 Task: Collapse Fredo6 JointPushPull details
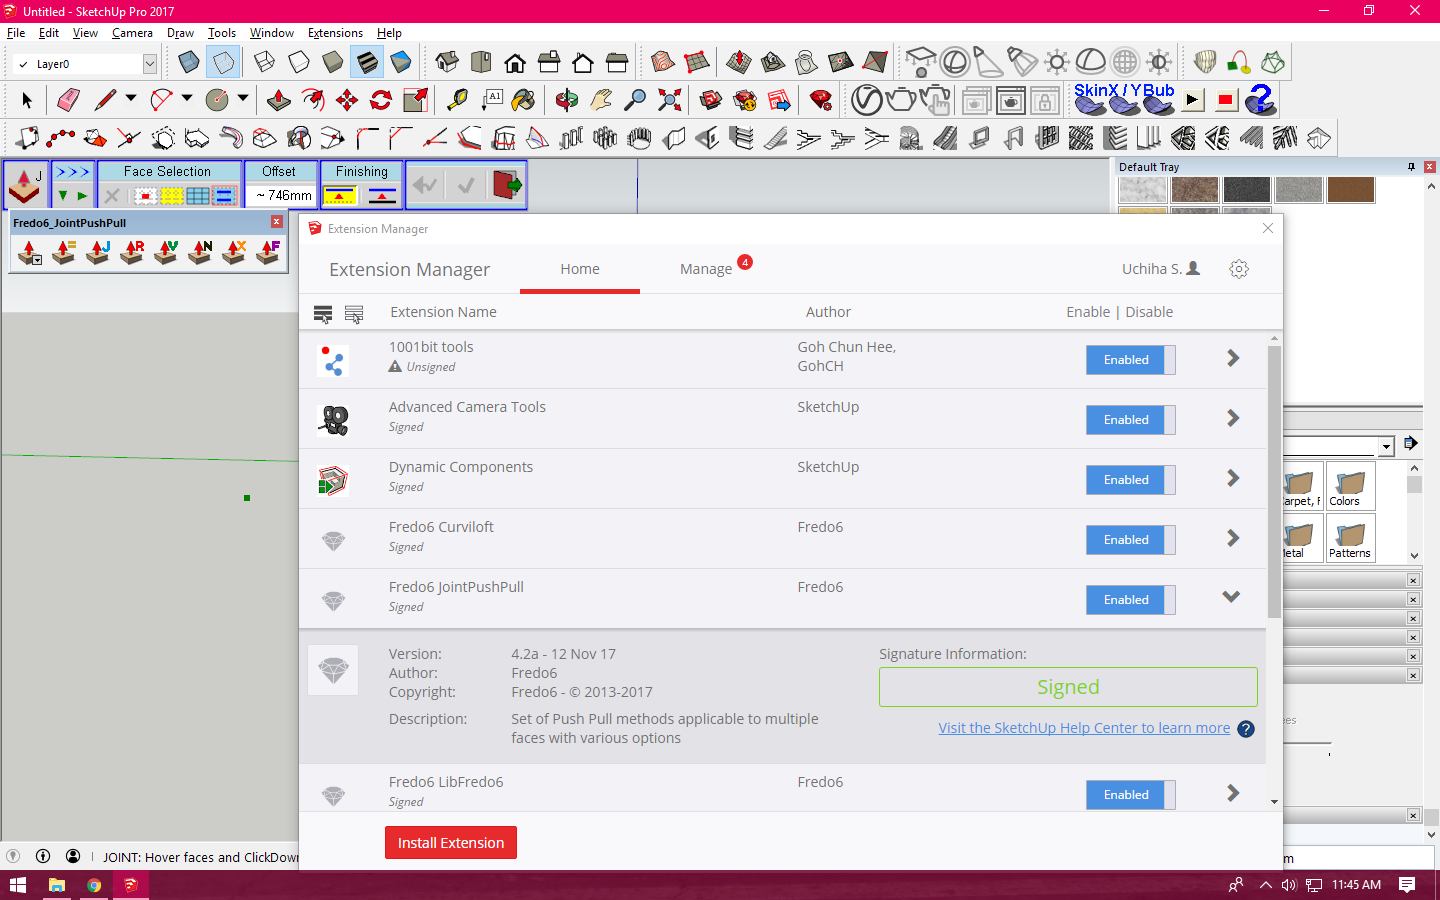click(x=1231, y=597)
